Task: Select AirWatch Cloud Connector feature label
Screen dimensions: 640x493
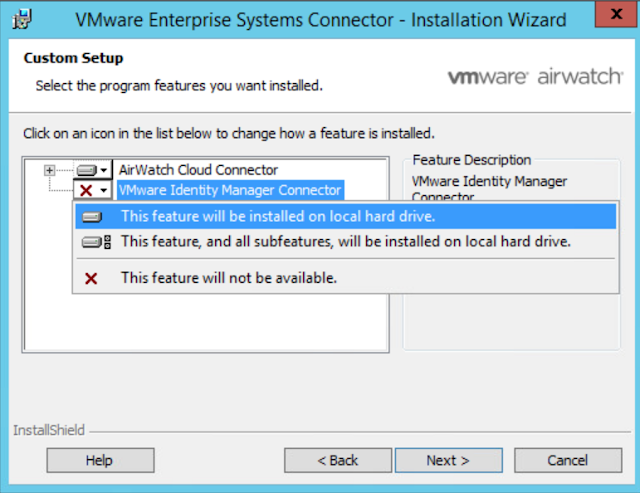Action: point(198,170)
